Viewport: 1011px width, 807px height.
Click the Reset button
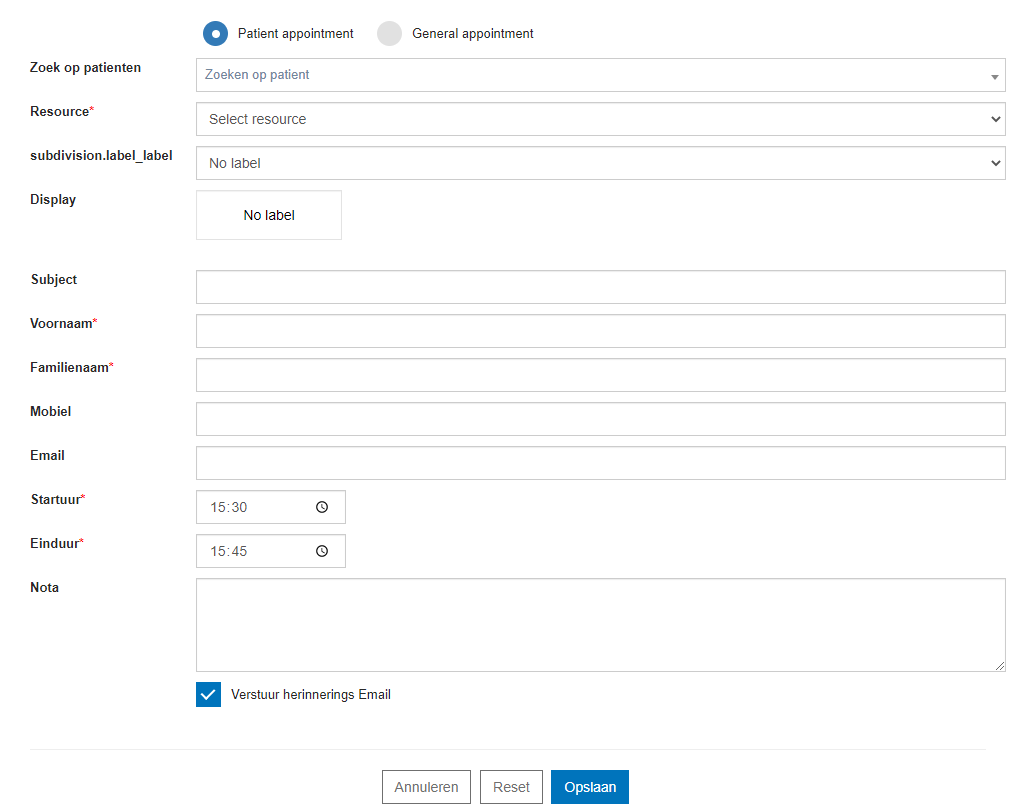511,787
